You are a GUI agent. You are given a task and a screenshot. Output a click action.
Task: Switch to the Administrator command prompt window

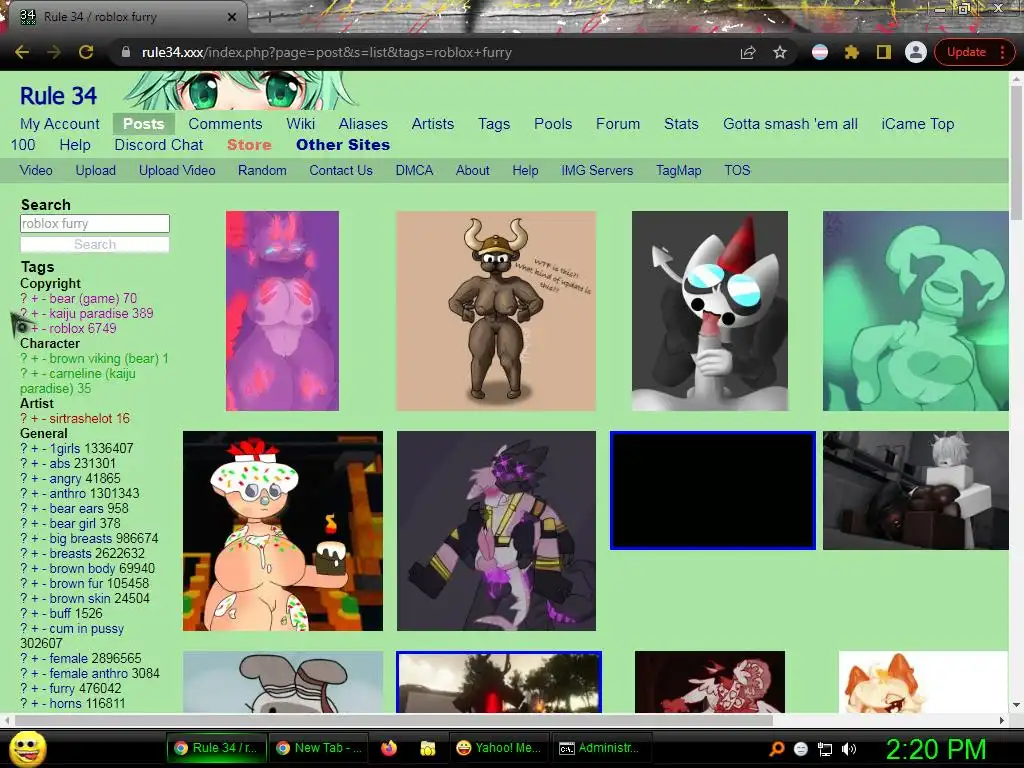[601, 748]
